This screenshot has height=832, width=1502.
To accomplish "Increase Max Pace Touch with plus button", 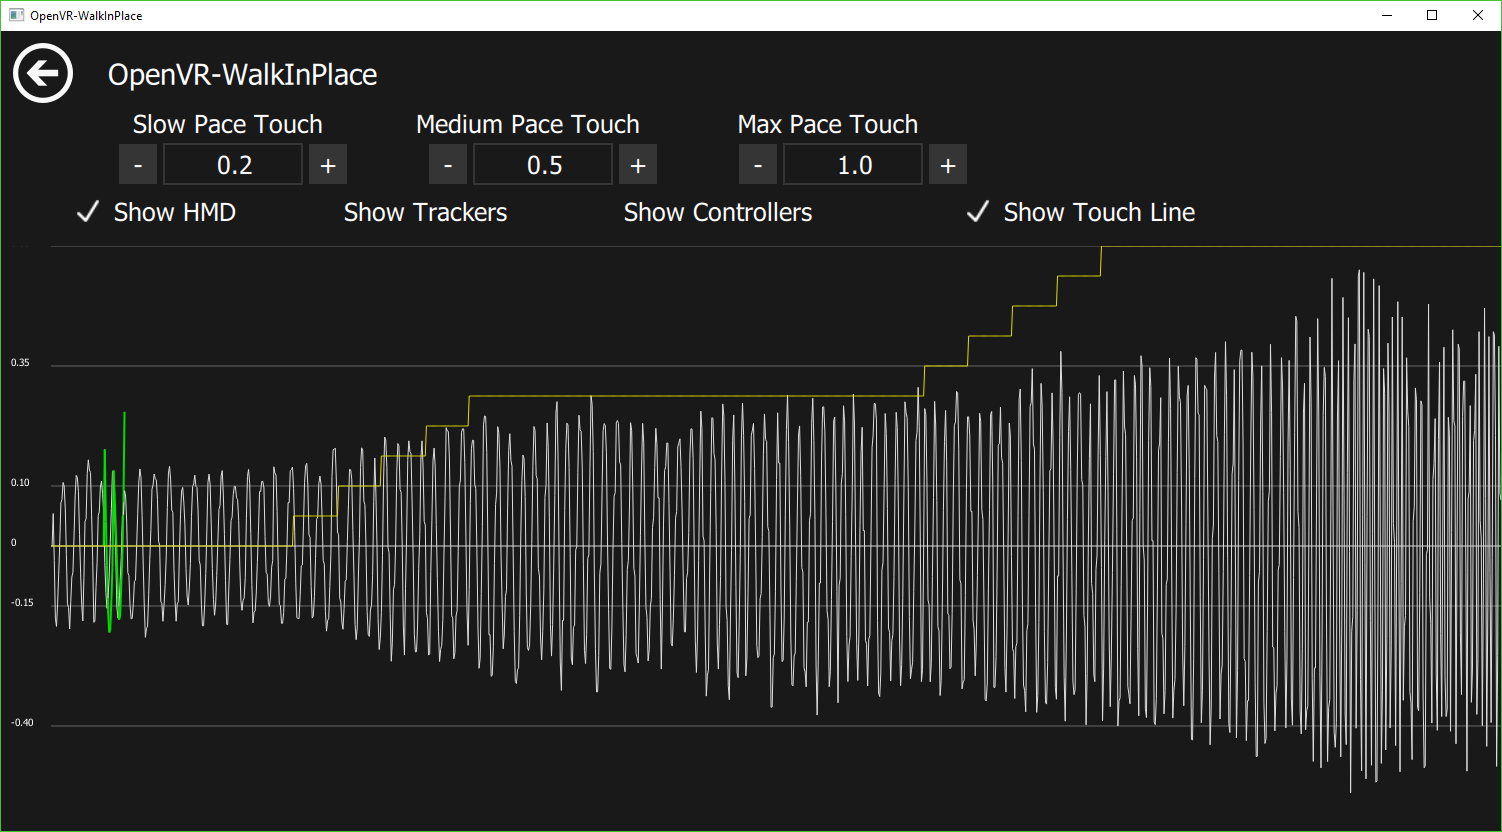I will pos(948,165).
